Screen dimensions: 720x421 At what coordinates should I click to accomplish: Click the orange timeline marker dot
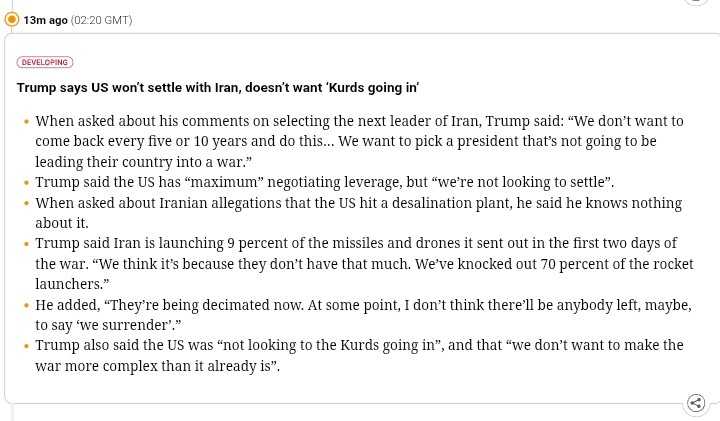pos(12,19)
